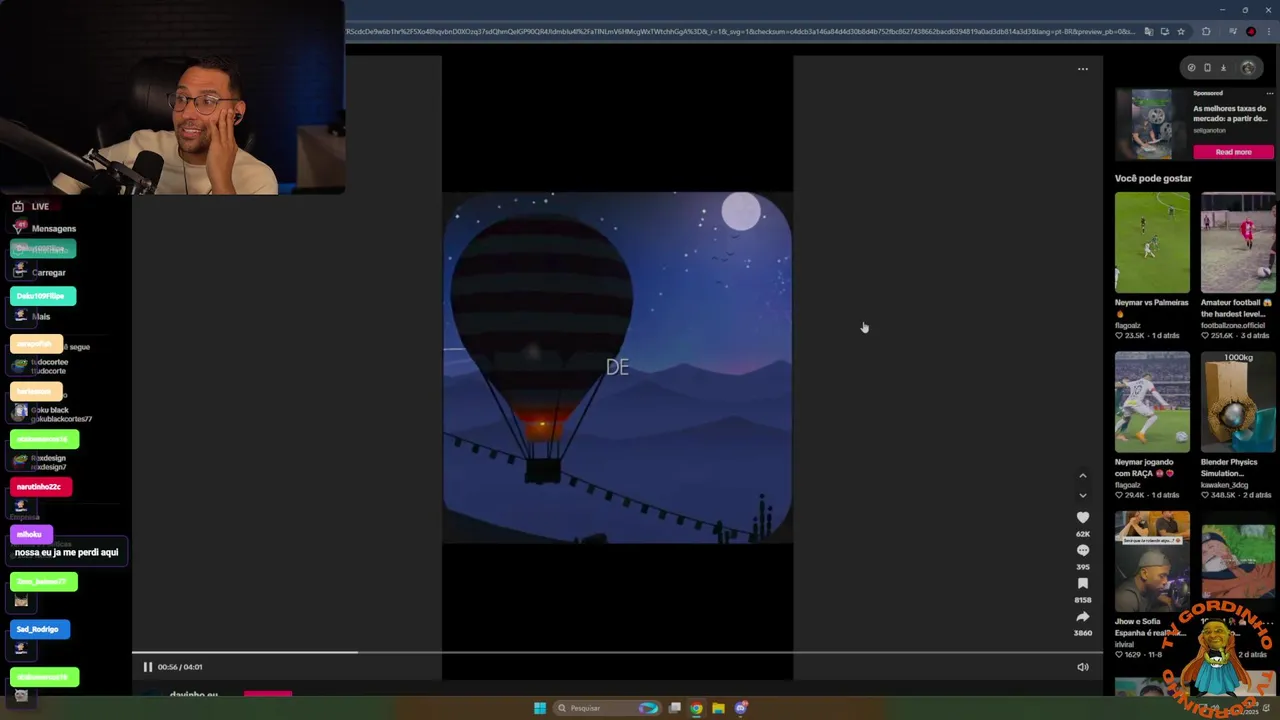Save video with the bookmark icon
The image size is (1280, 720).
[1083, 583]
